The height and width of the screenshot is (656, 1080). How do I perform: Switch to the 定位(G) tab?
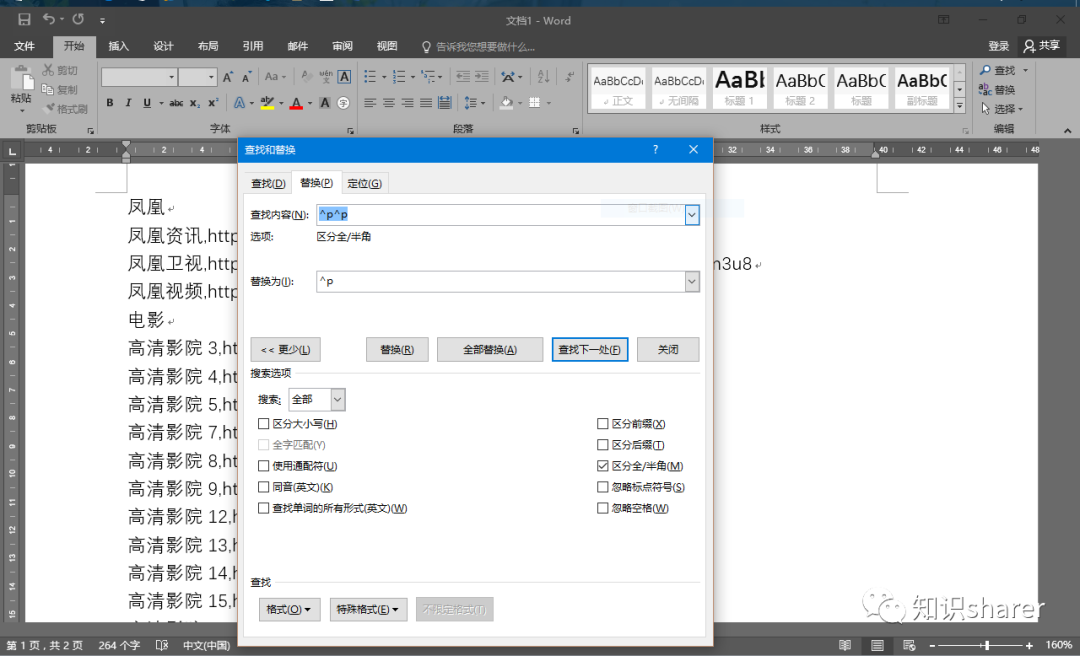point(364,183)
